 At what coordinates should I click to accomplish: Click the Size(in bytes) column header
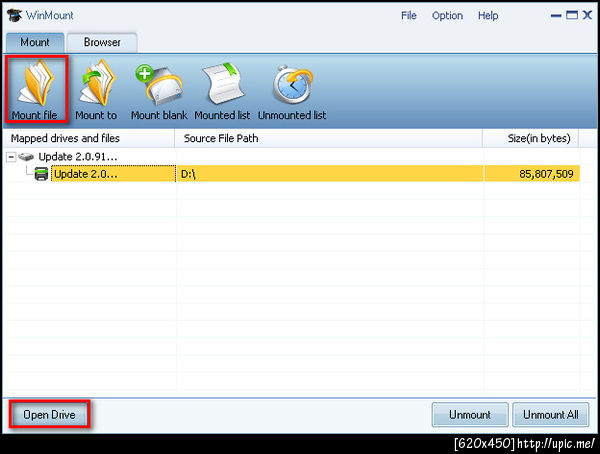click(531, 138)
